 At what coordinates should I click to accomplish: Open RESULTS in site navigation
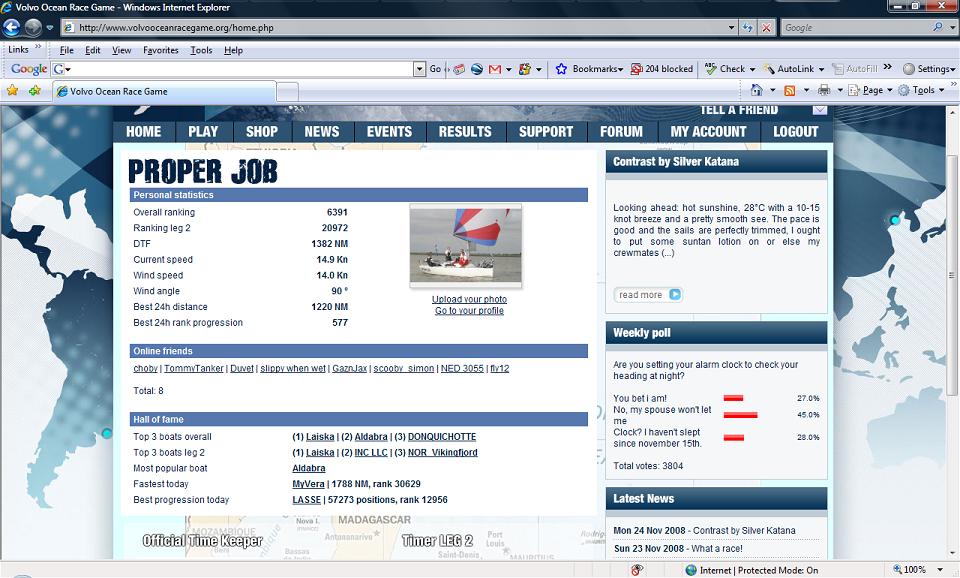point(465,132)
